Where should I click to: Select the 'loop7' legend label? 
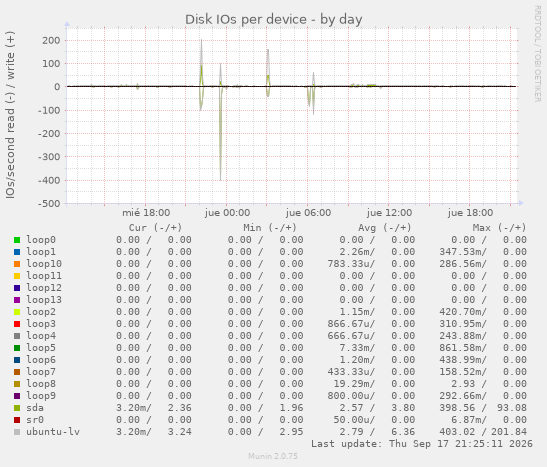coord(41,372)
